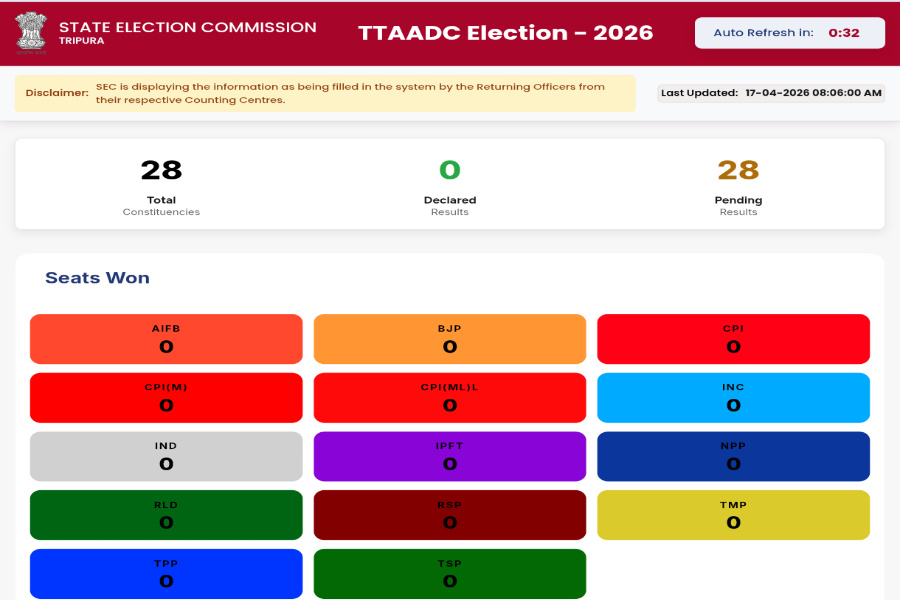Select the TSP results tile
The image size is (900, 600).
450,573
